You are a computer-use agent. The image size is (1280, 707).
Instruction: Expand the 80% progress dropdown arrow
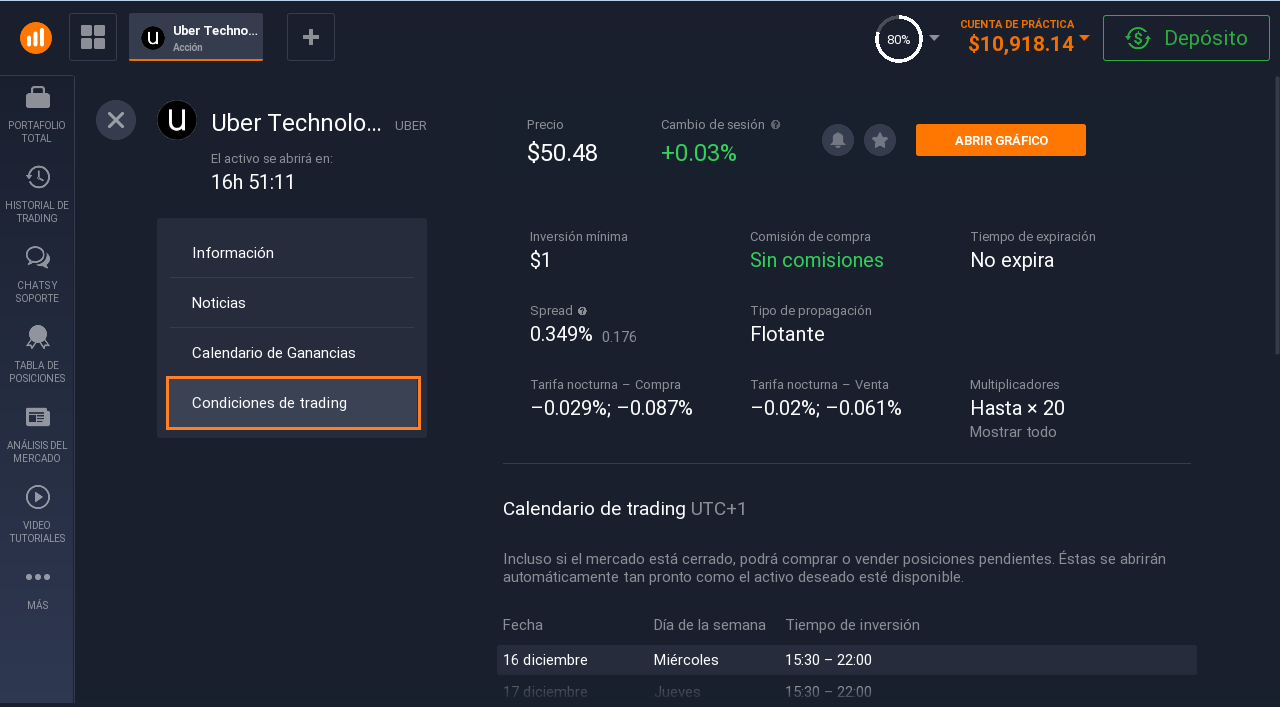(x=934, y=38)
